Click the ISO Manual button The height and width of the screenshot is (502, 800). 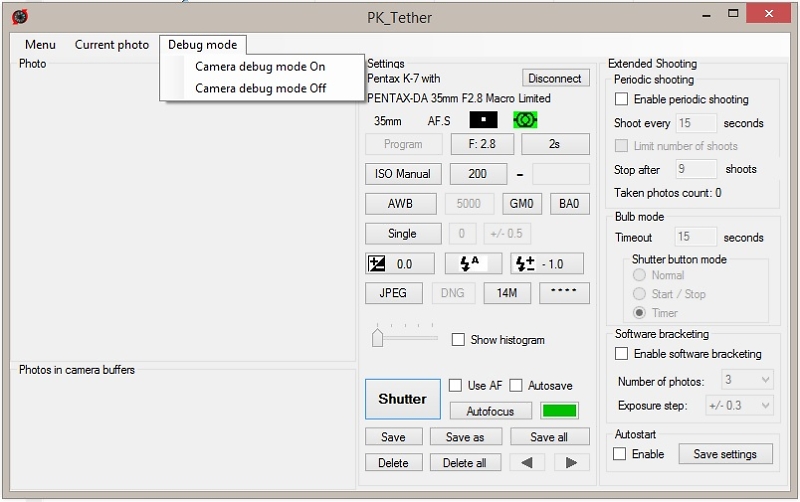[403, 174]
